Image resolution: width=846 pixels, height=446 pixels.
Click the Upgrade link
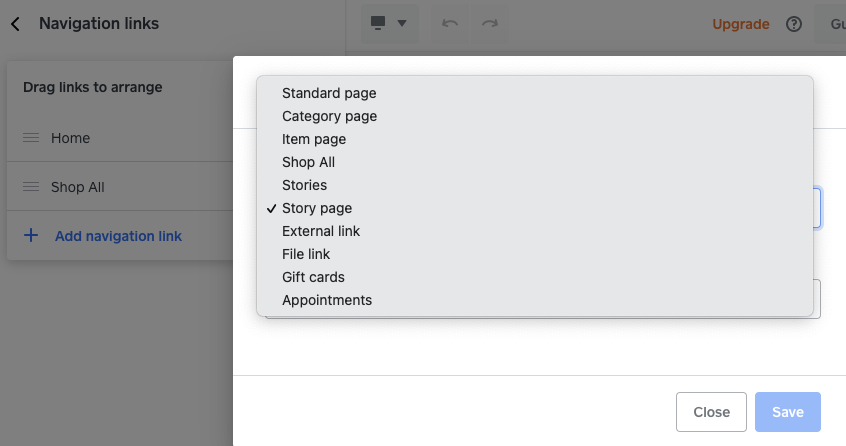point(741,24)
